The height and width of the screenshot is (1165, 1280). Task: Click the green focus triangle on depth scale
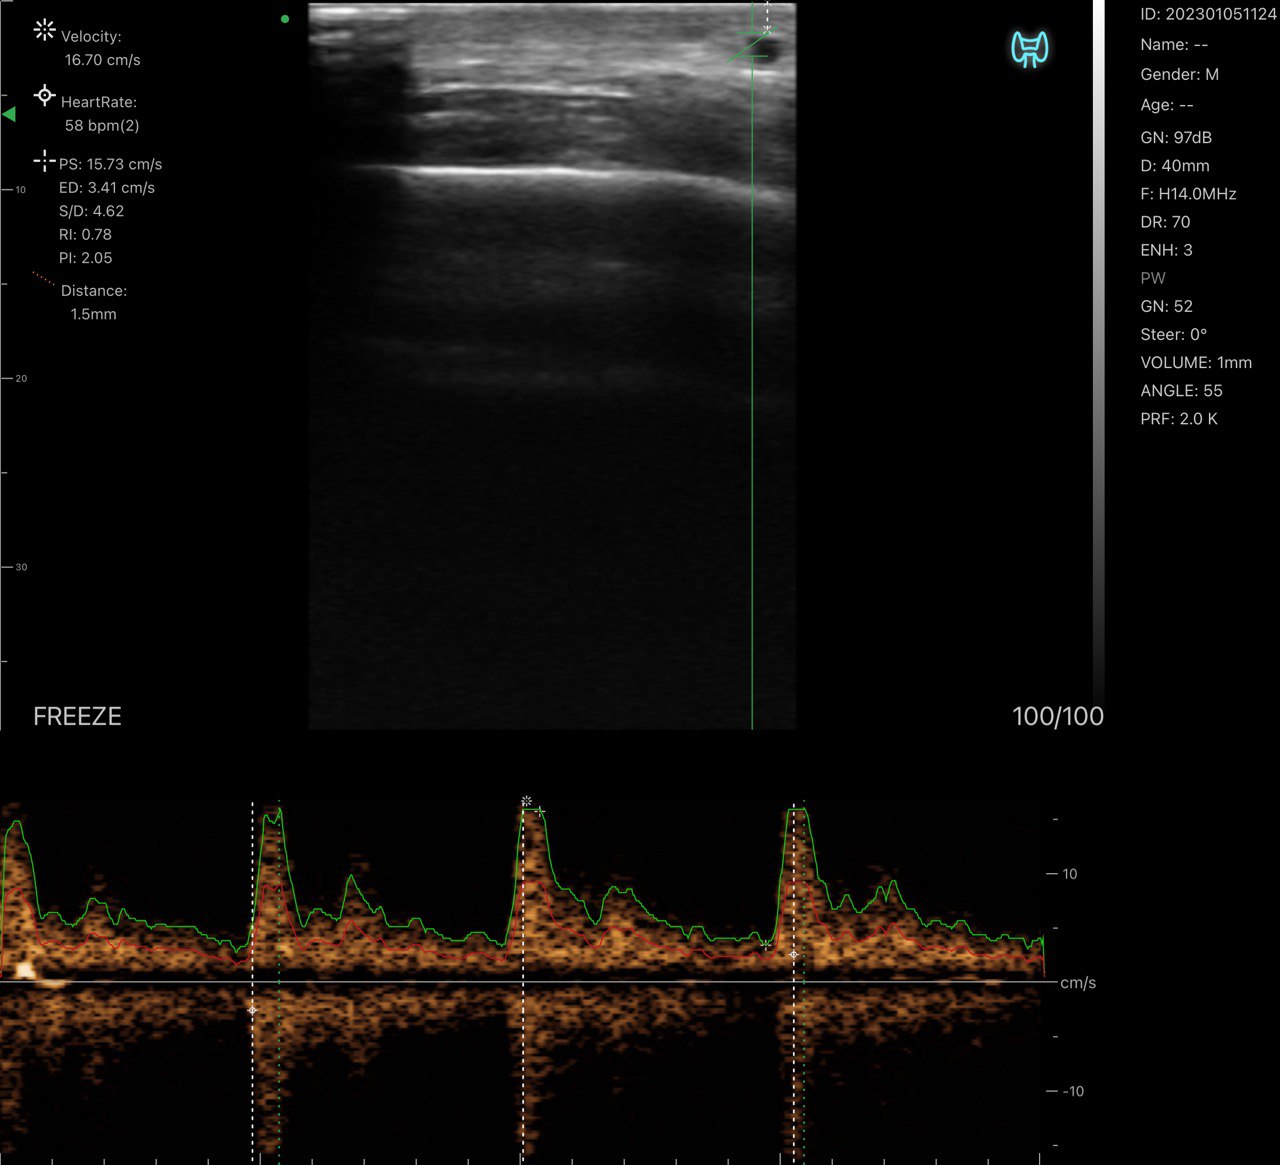(9, 115)
